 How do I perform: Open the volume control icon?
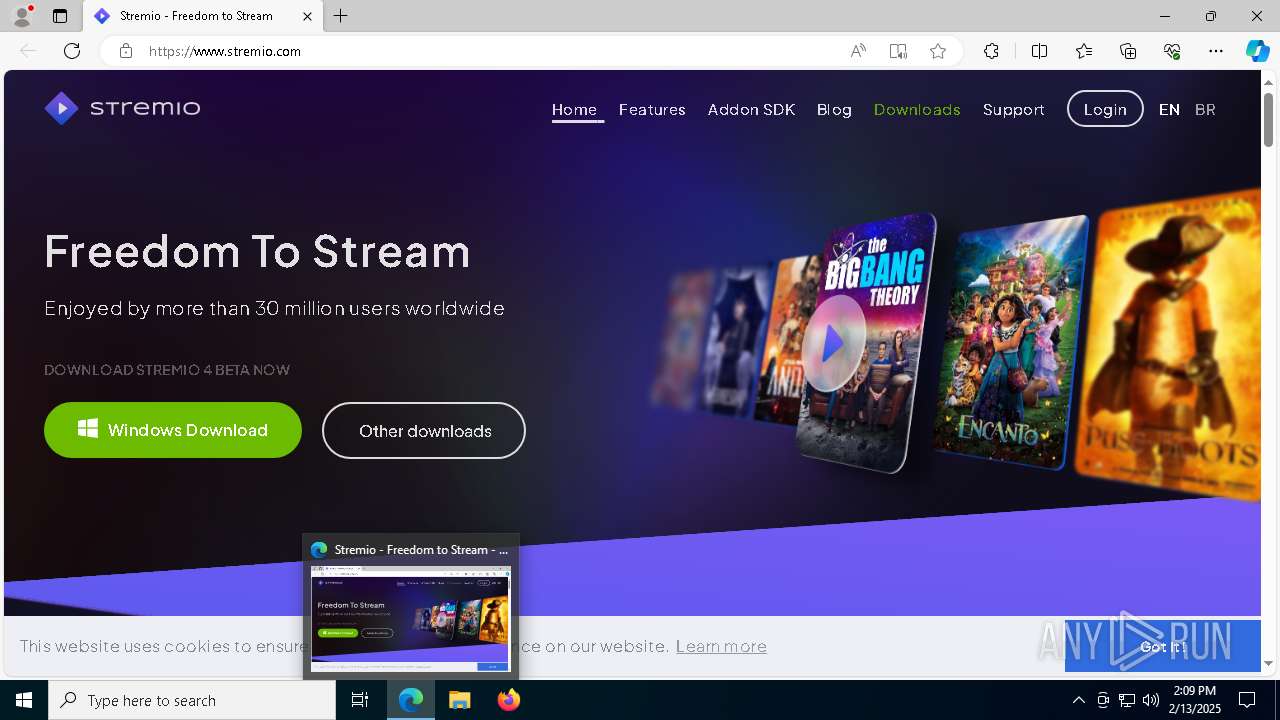pyautogui.click(x=1151, y=700)
